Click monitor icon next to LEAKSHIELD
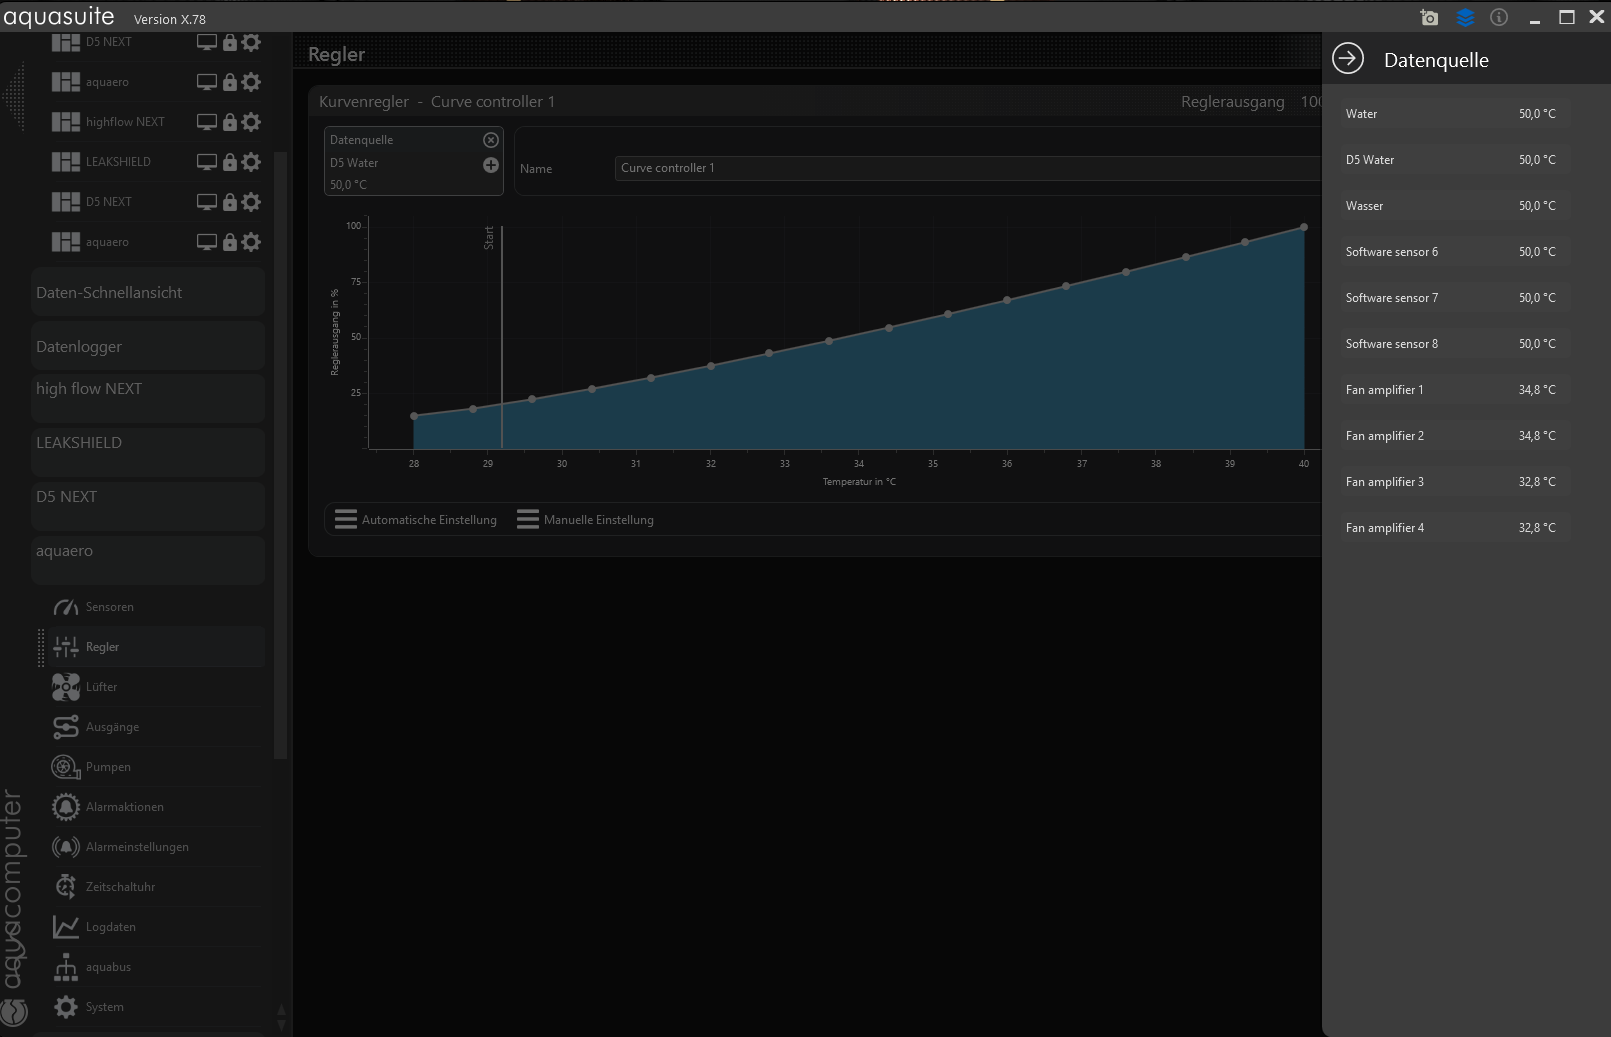1611x1037 pixels. [x=207, y=162]
